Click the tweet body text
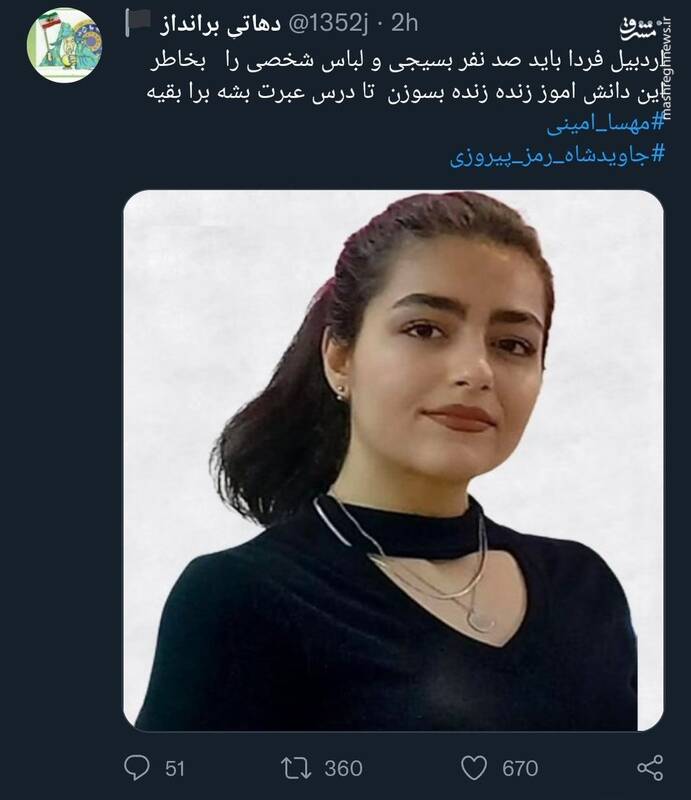This screenshot has height=800, width=691. (406, 77)
